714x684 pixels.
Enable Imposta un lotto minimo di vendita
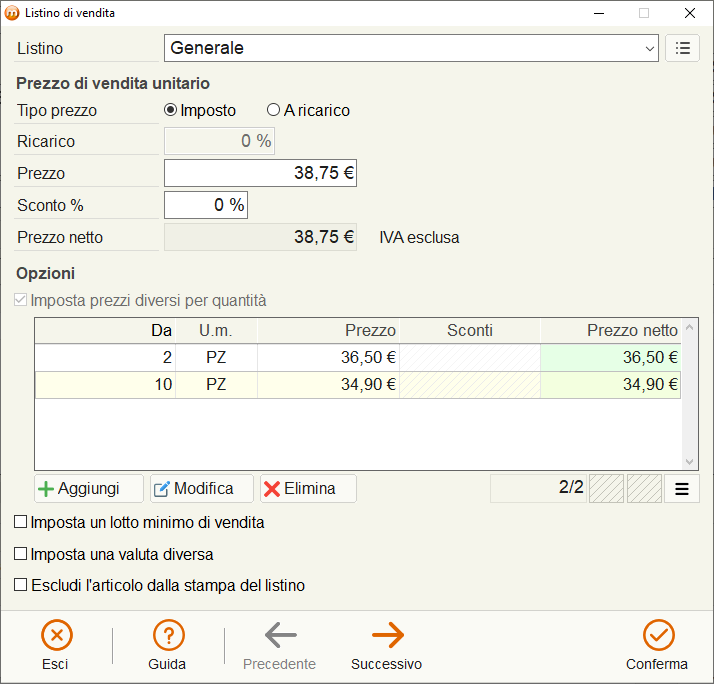click(x=20, y=522)
